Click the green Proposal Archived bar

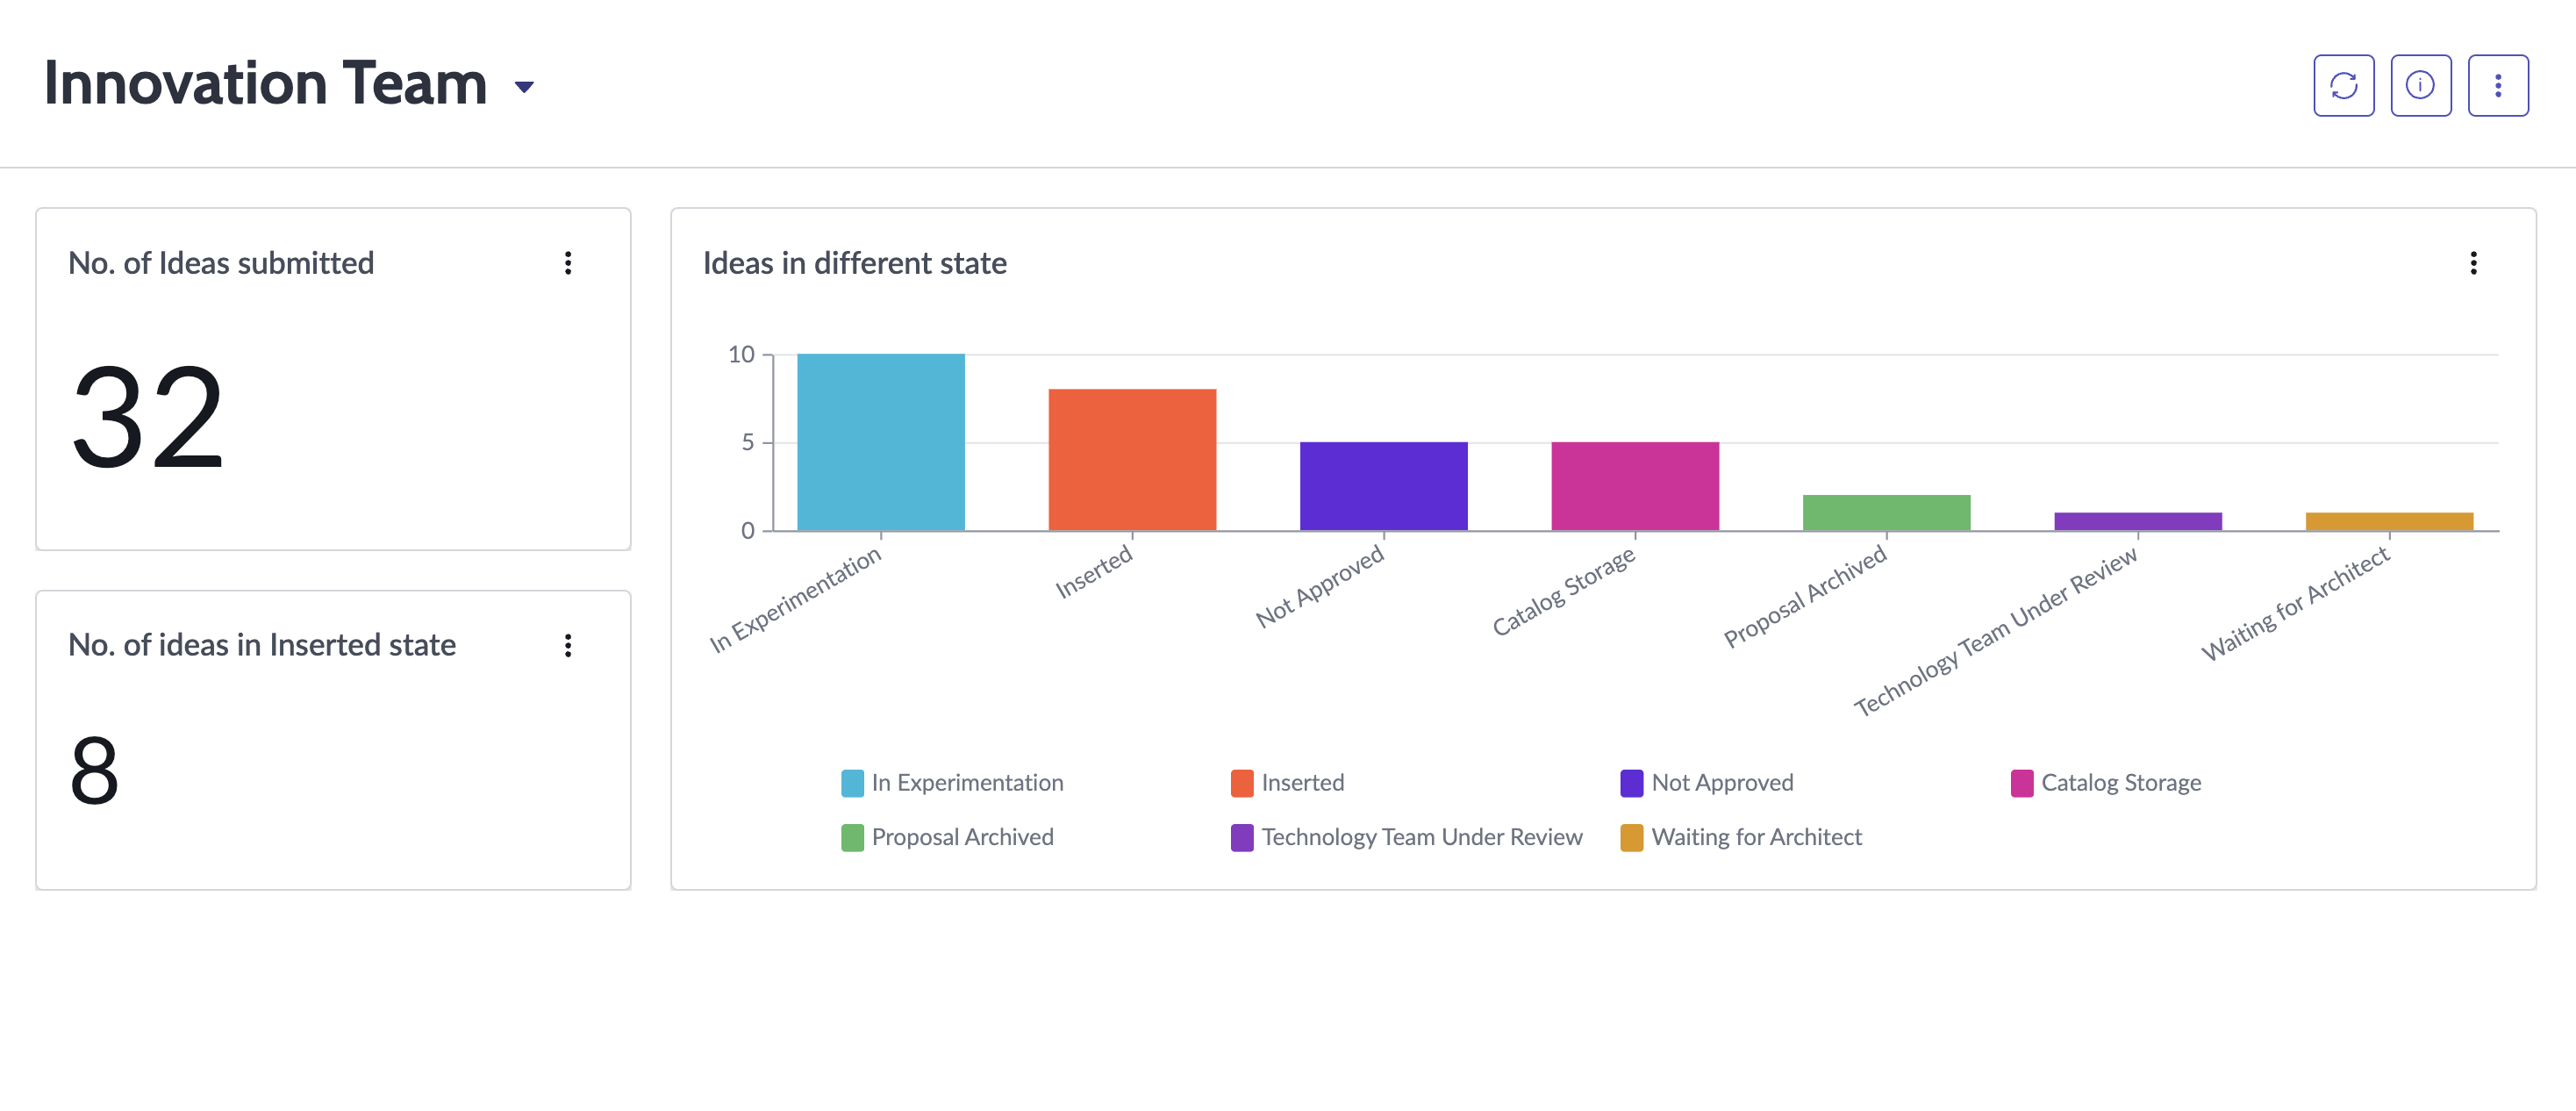point(1886,512)
